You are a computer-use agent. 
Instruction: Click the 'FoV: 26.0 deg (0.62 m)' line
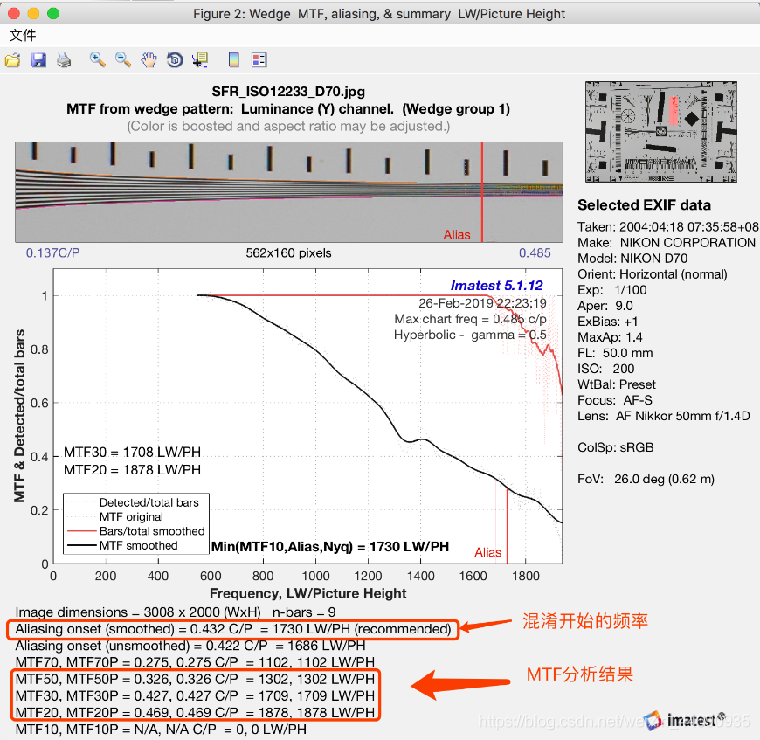coord(646,479)
